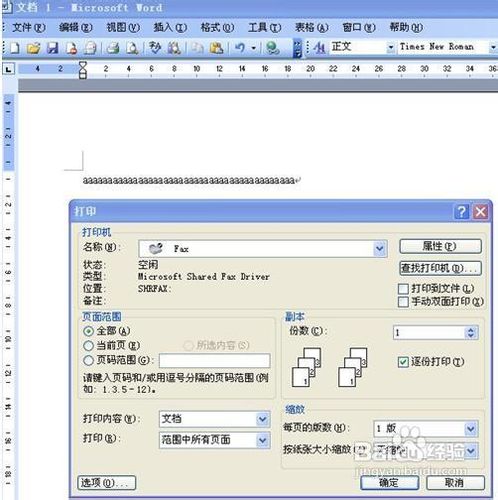This screenshot has height=500, width=498.
Task: Enable the 手动双面打印(X) checkbox
Action: pyautogui.click(x=403, y=302)
